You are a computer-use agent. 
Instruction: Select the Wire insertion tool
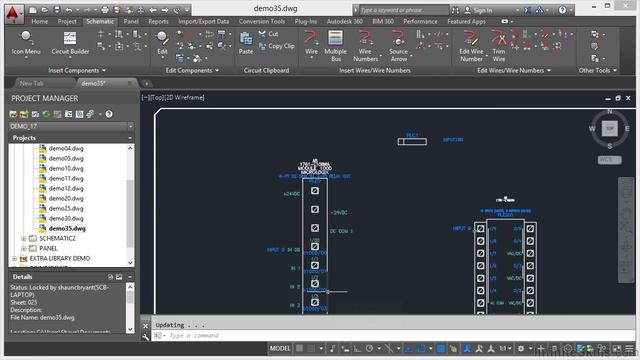point(311,43)
